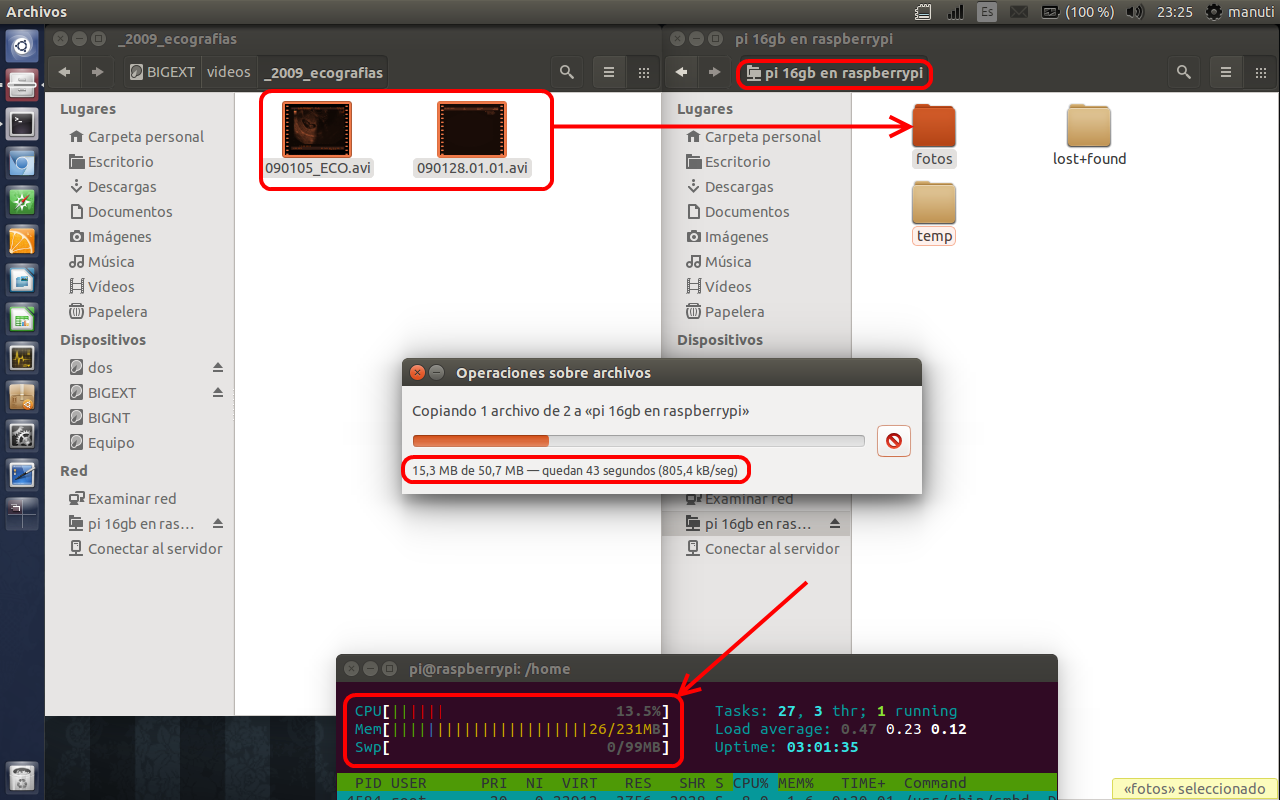Go back in left file window

click(65, 72)
